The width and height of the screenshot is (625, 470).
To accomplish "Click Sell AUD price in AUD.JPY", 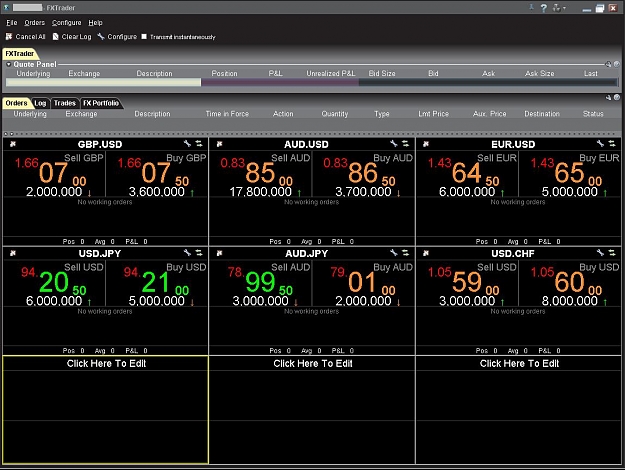I will coord(261,283).
